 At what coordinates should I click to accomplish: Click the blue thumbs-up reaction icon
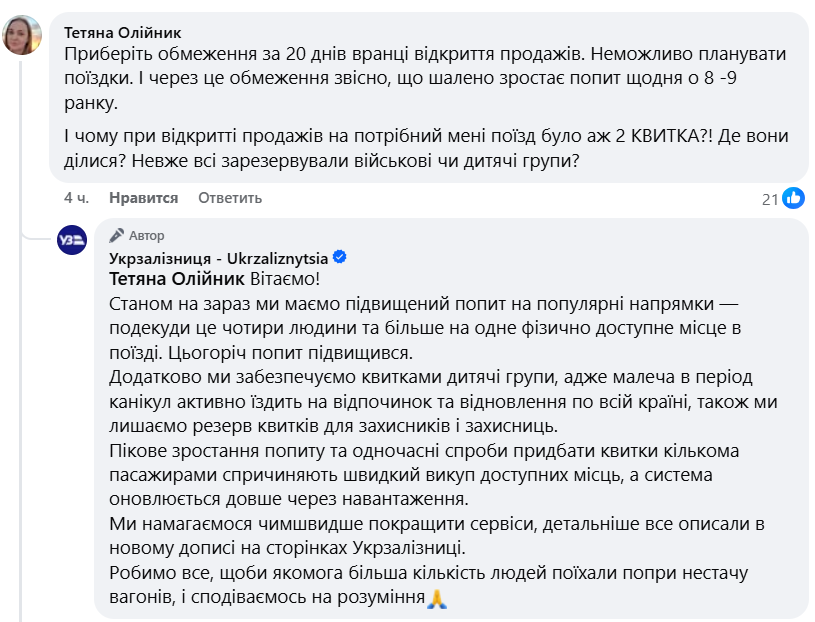point(793,198)
